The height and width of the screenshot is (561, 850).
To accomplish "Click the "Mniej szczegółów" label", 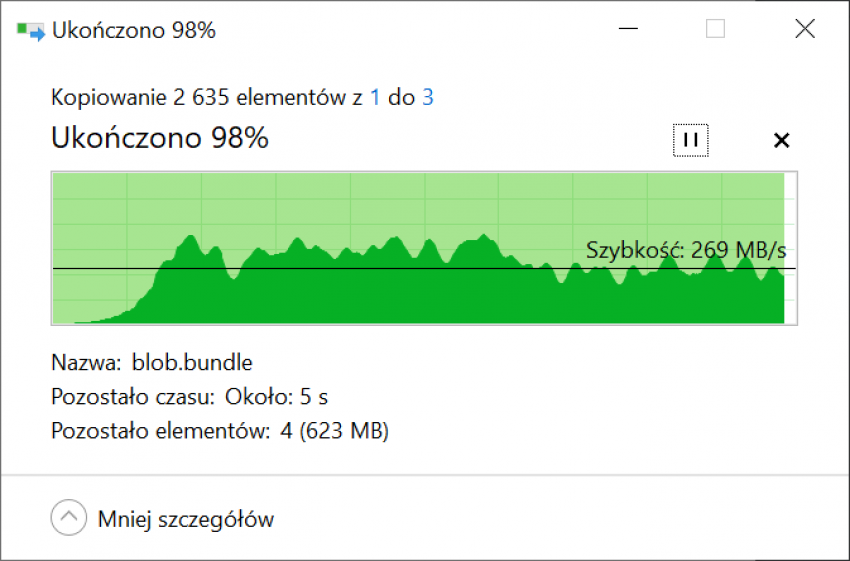I will click(x=186, y=519).
